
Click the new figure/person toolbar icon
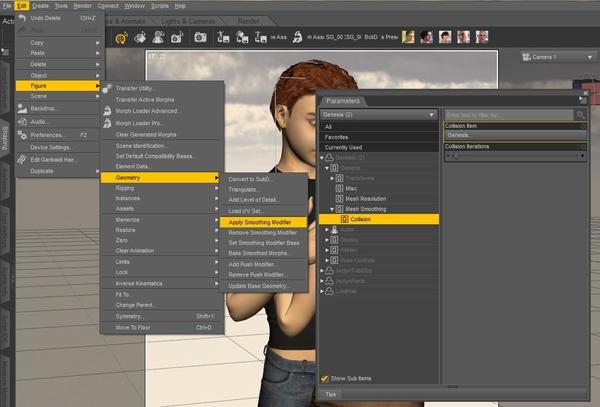158,37
